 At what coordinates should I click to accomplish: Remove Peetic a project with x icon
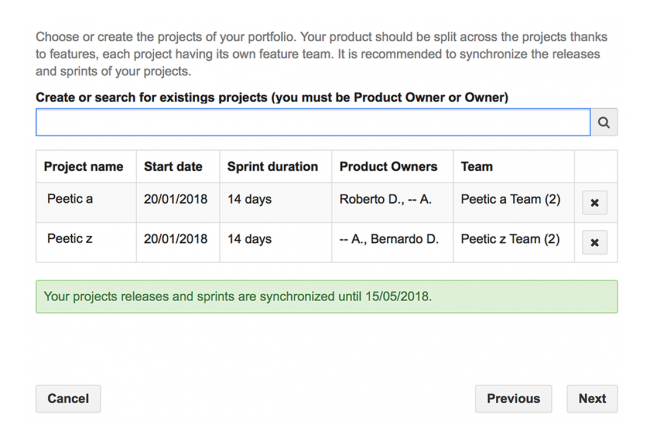(594, 202)
